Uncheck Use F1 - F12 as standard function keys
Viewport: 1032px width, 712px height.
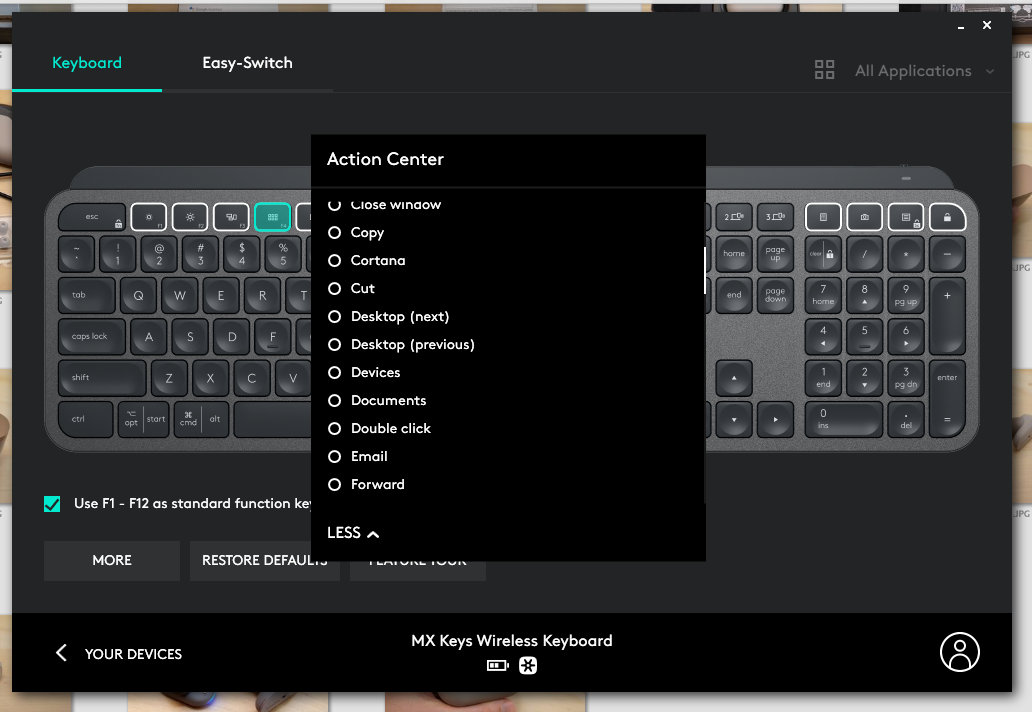[x=52, y=504]
